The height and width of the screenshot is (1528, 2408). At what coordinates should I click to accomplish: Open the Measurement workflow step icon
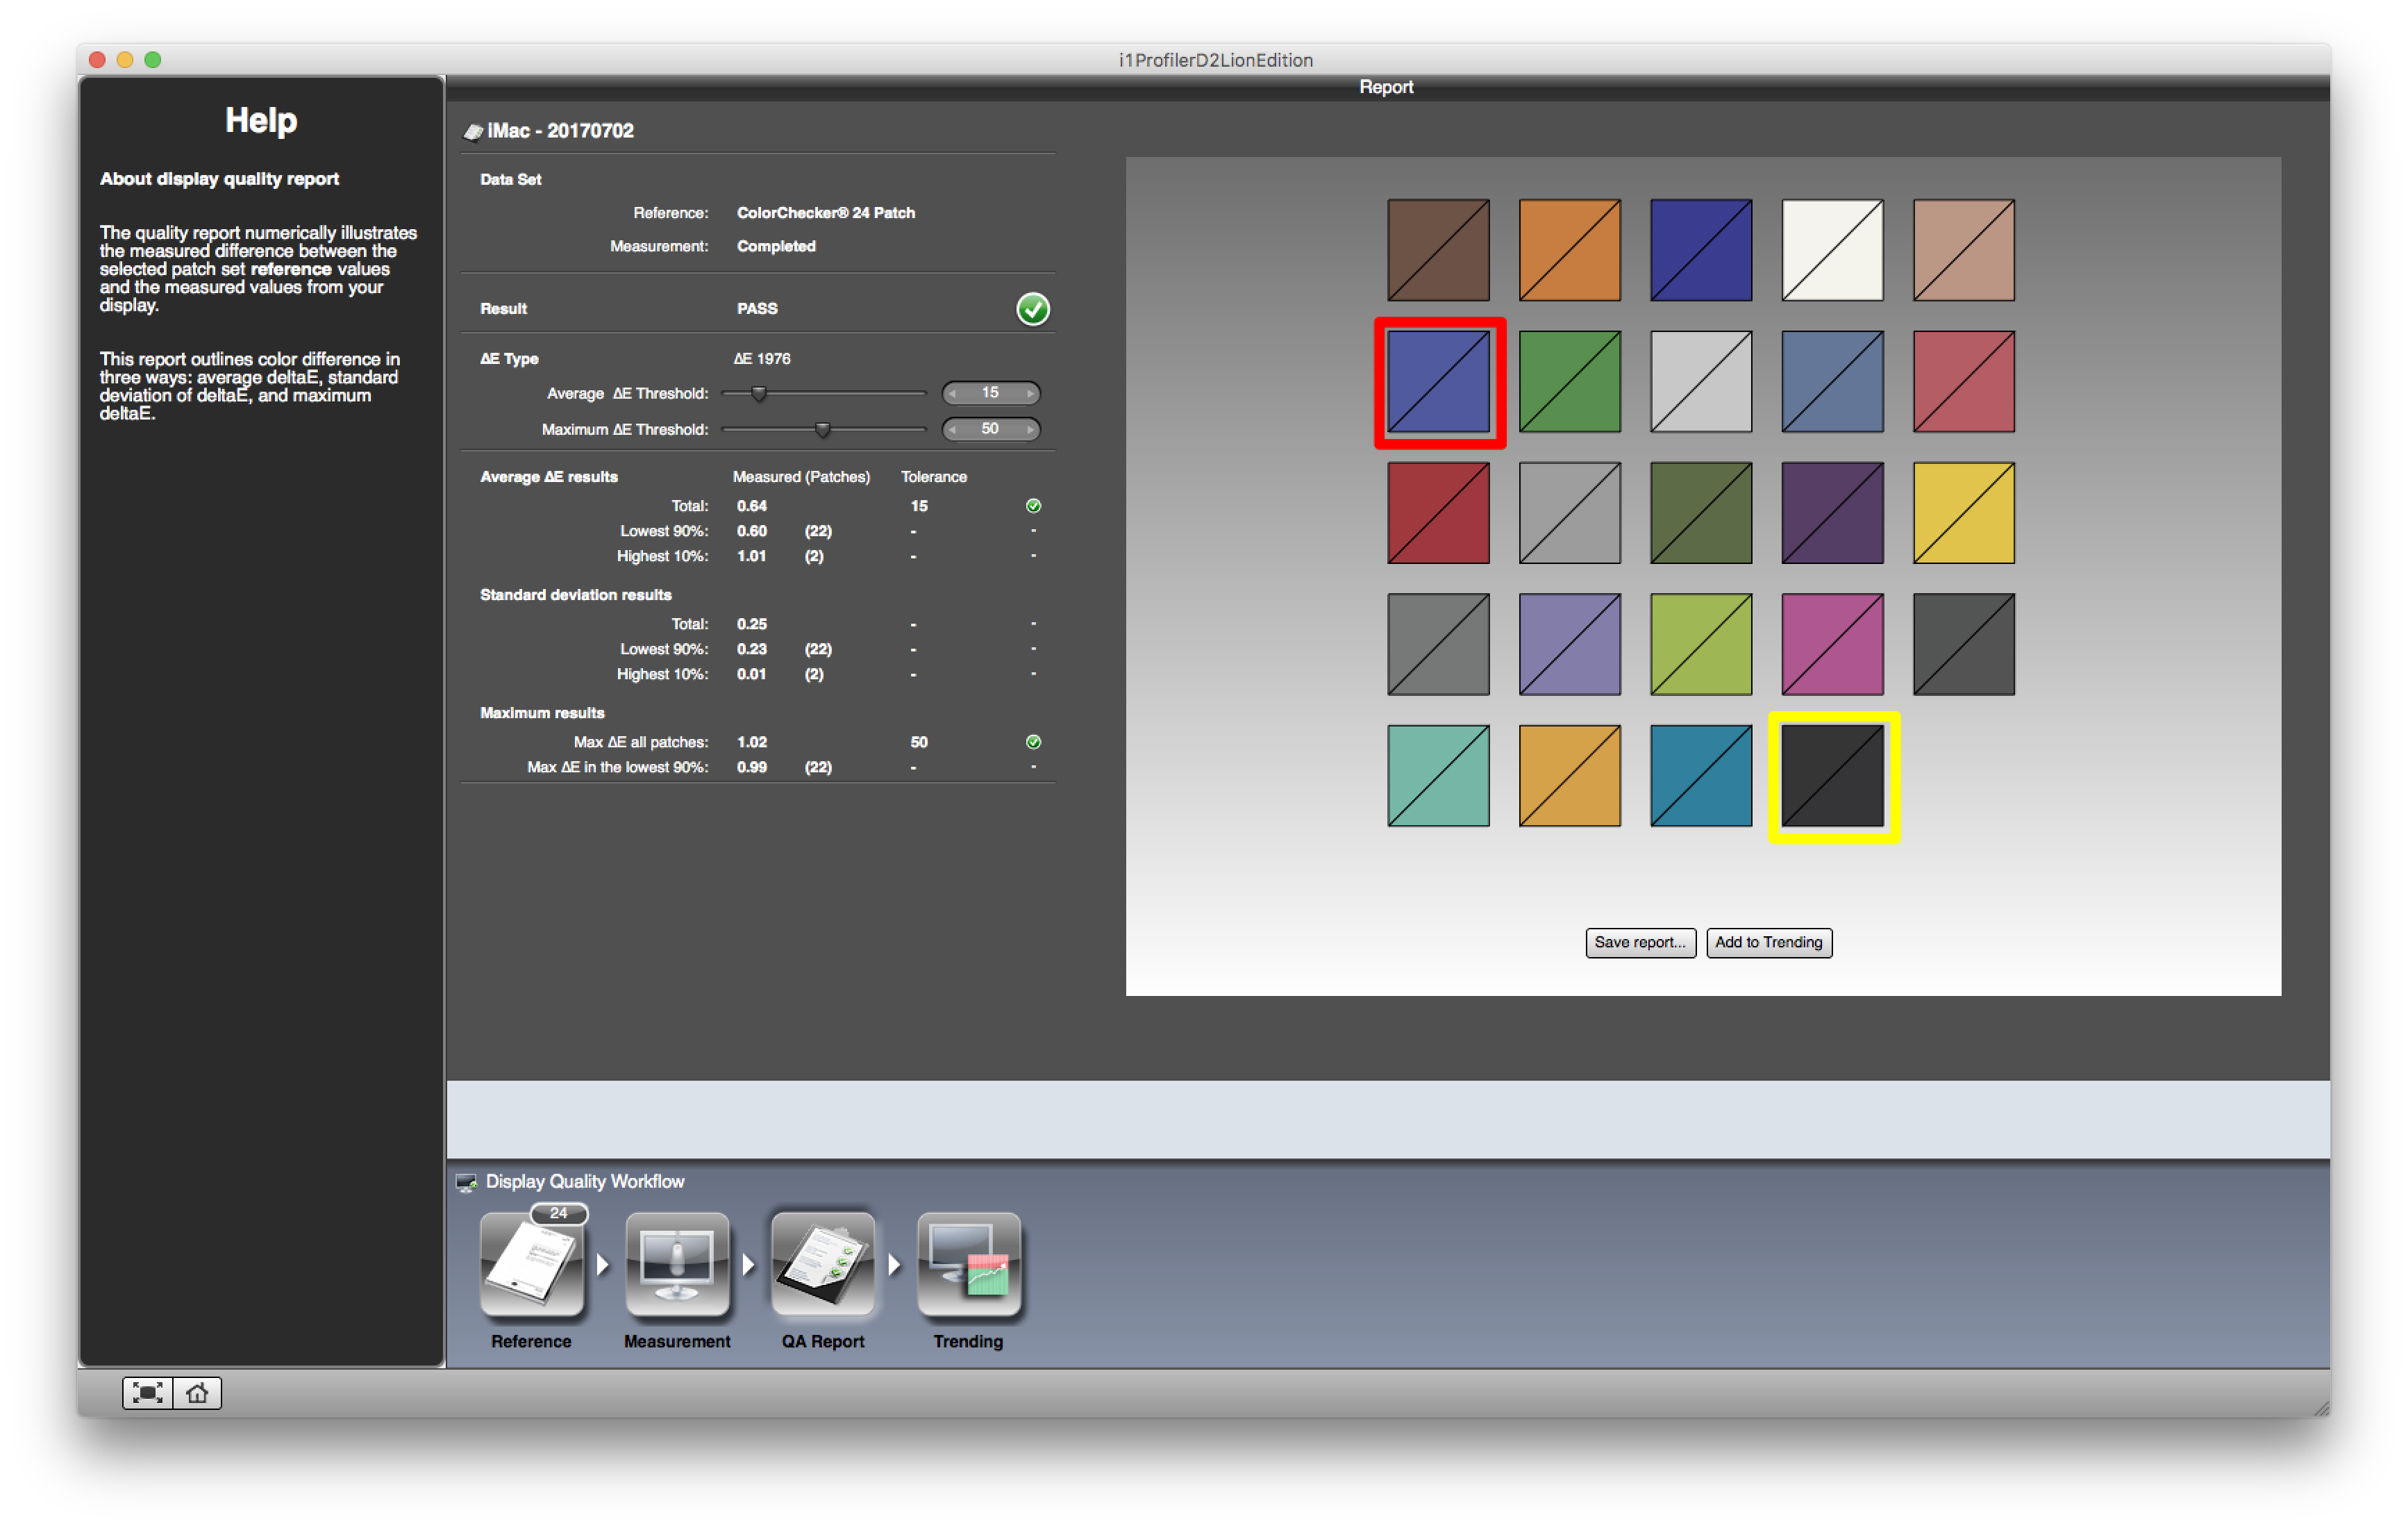point(677,1263)
